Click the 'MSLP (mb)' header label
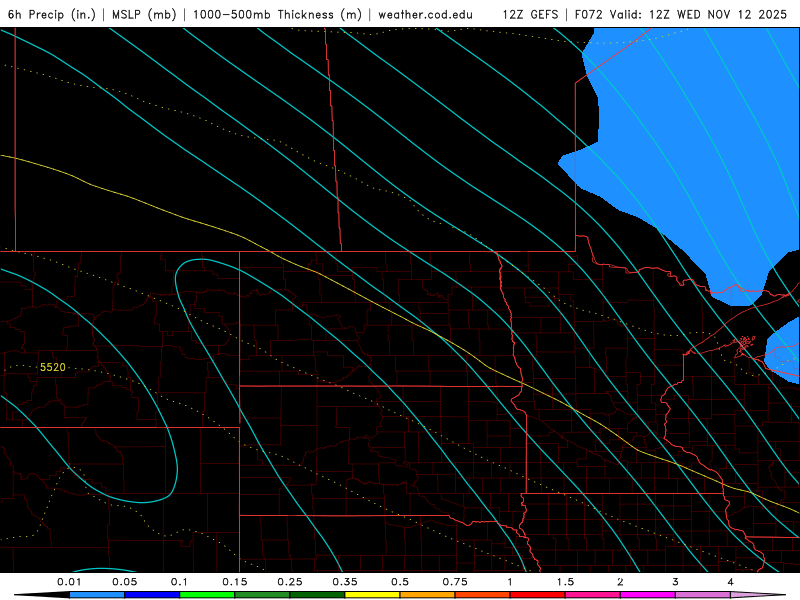Screen dimensions: 800x600 [x=144, y=14]
